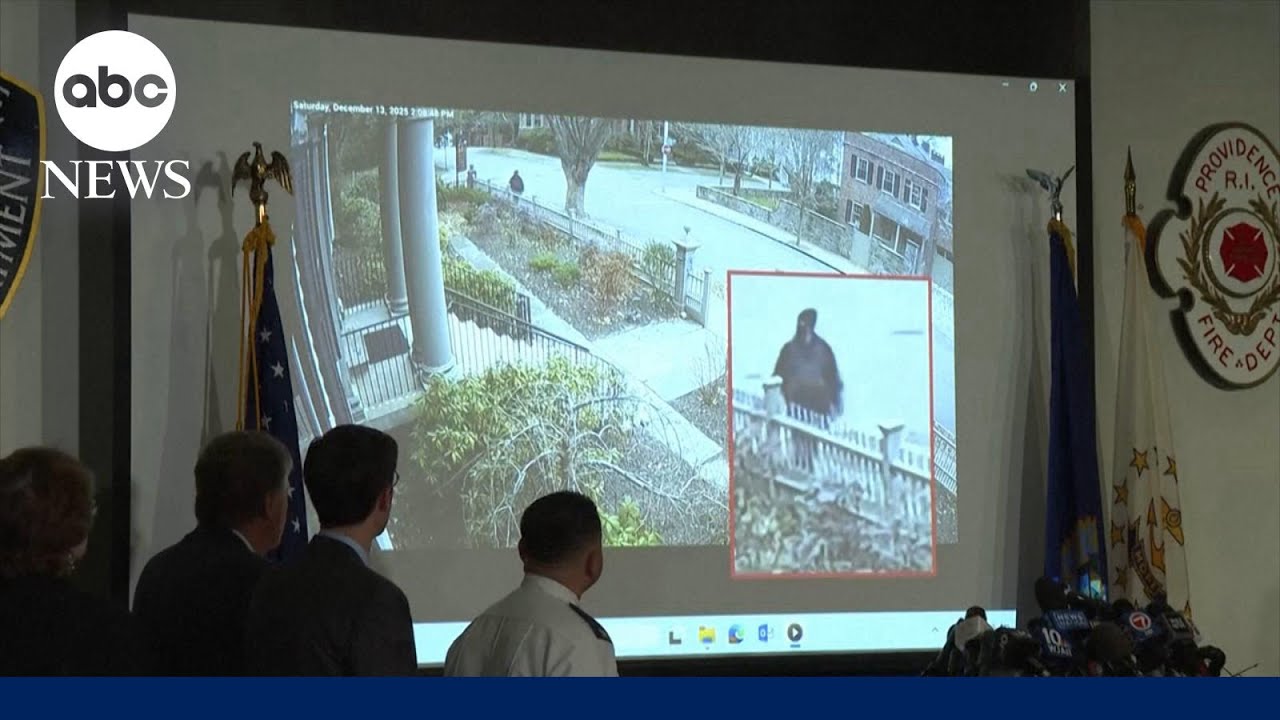This screenshot has width=1280, height=720.
Task: Maximize the projected video window
Action: [1033, 87]
